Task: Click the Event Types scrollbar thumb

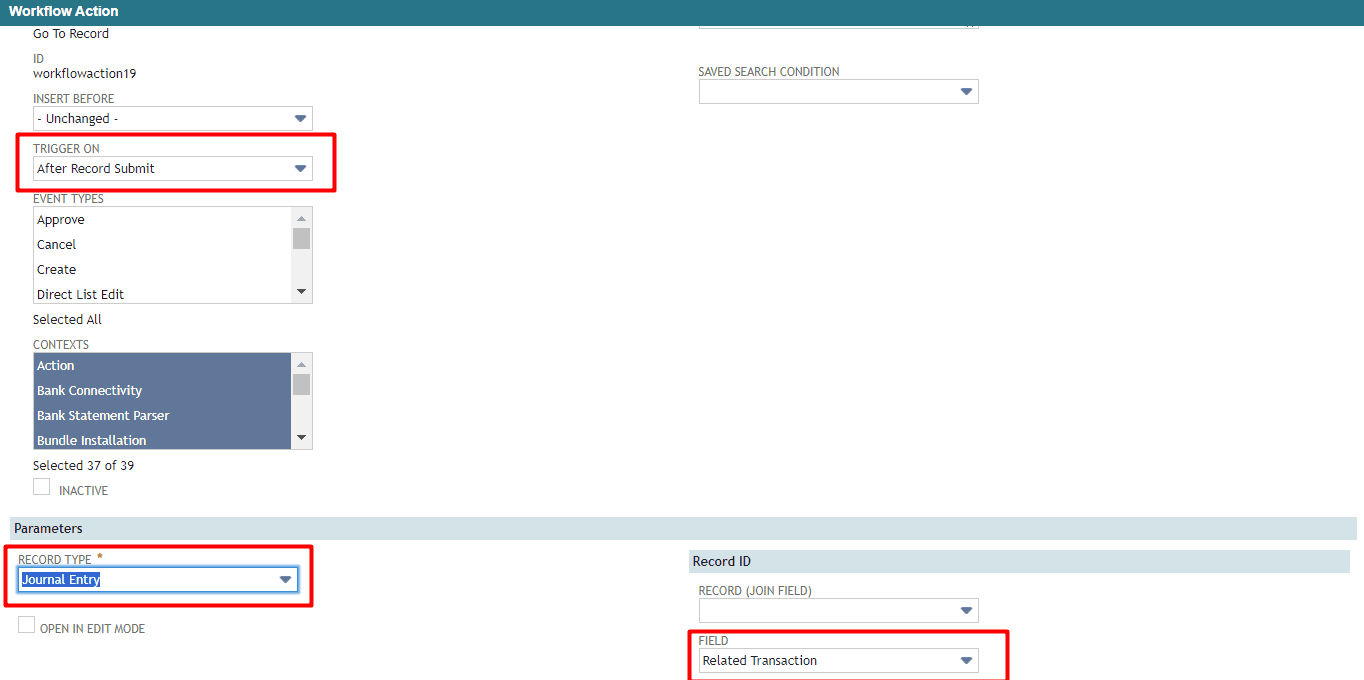Action: click(301, 238)
